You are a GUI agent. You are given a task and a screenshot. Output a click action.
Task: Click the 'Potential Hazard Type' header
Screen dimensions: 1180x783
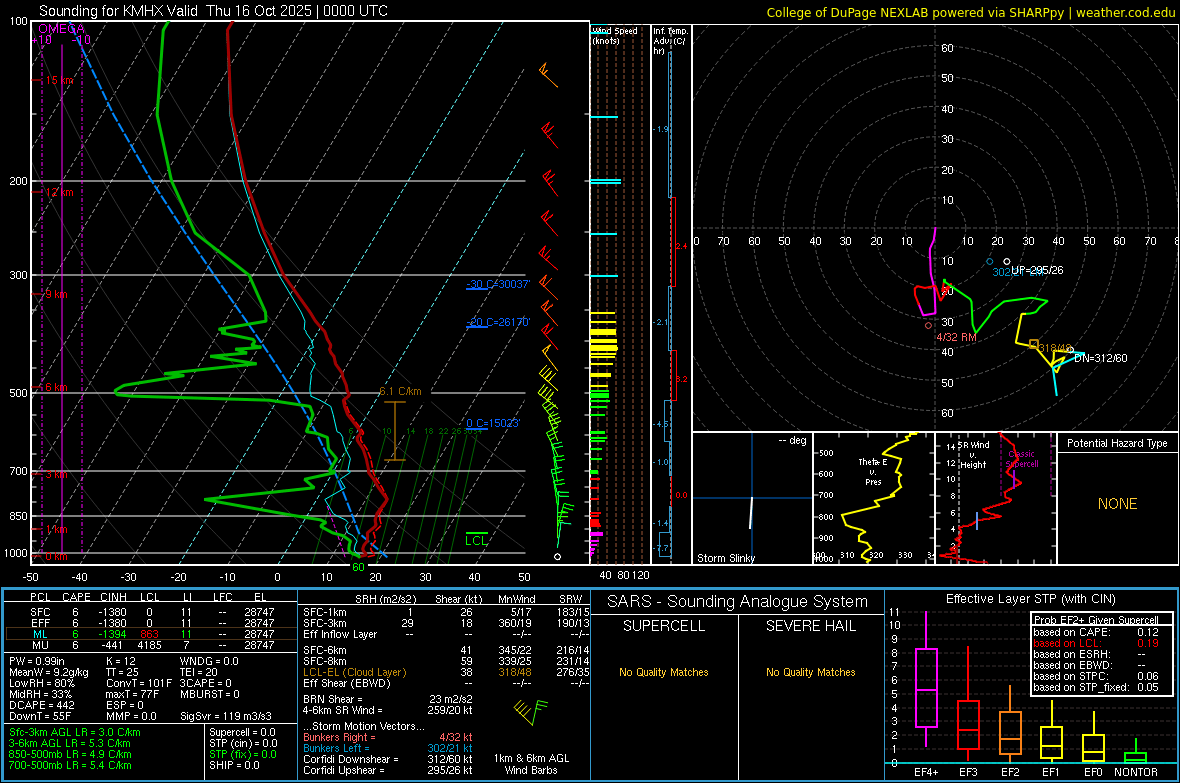[x=1117, y=443]
